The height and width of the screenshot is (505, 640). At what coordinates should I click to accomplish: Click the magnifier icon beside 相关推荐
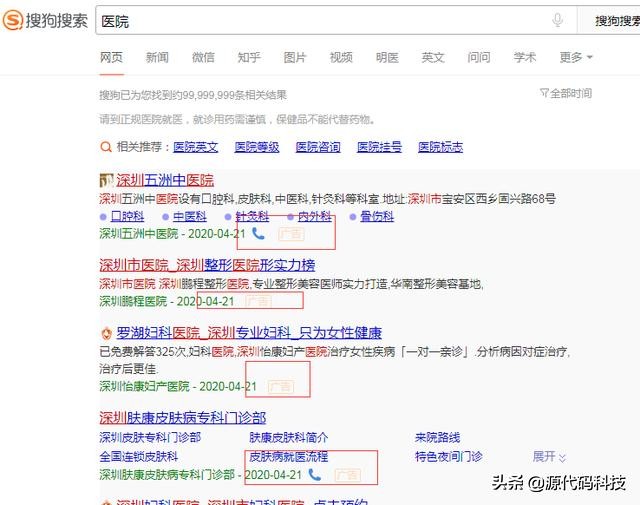click(106, 147)
